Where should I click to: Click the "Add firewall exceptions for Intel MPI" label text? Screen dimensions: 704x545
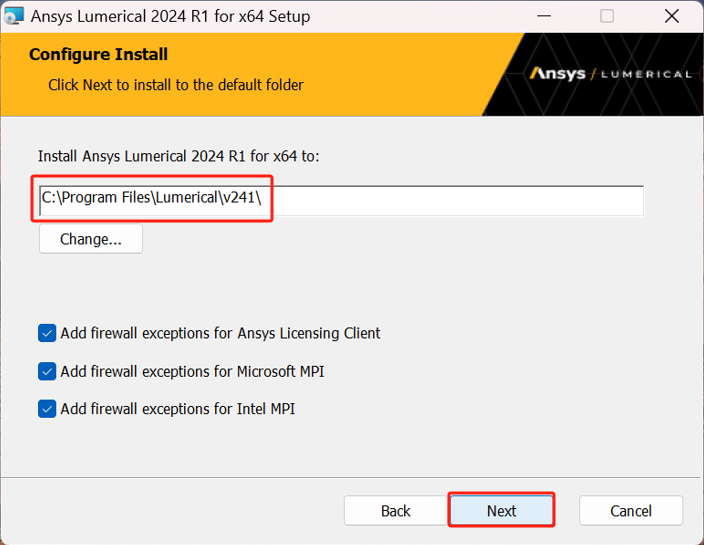pos(177,408)
